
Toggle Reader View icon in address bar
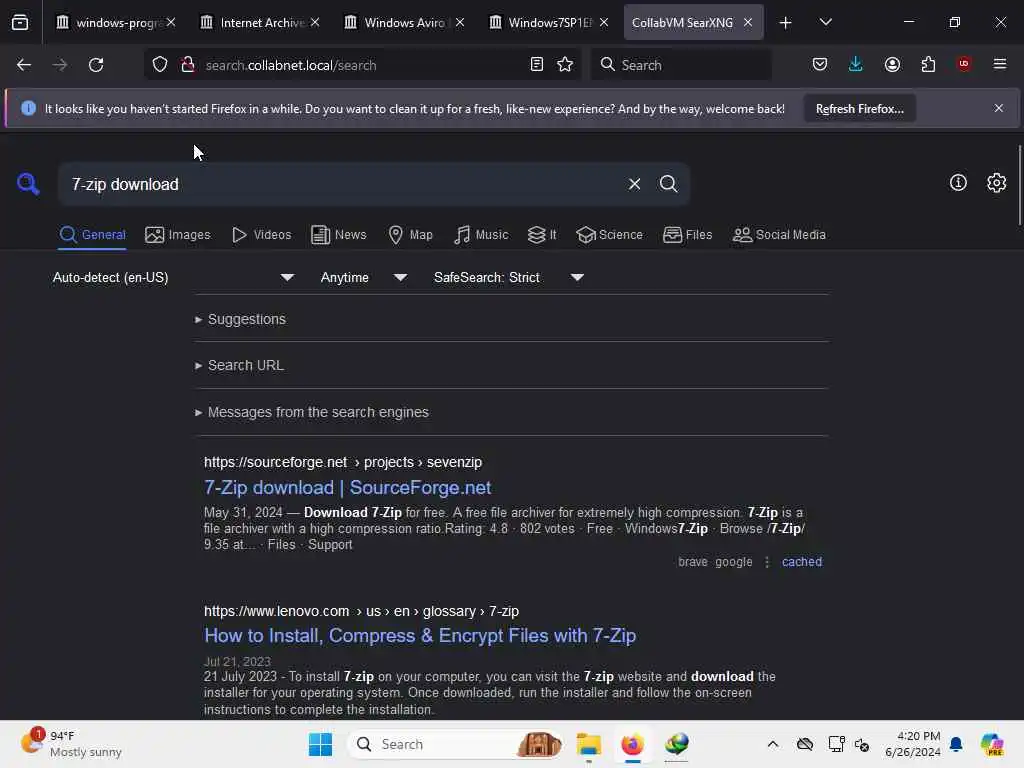click(537, 65)
